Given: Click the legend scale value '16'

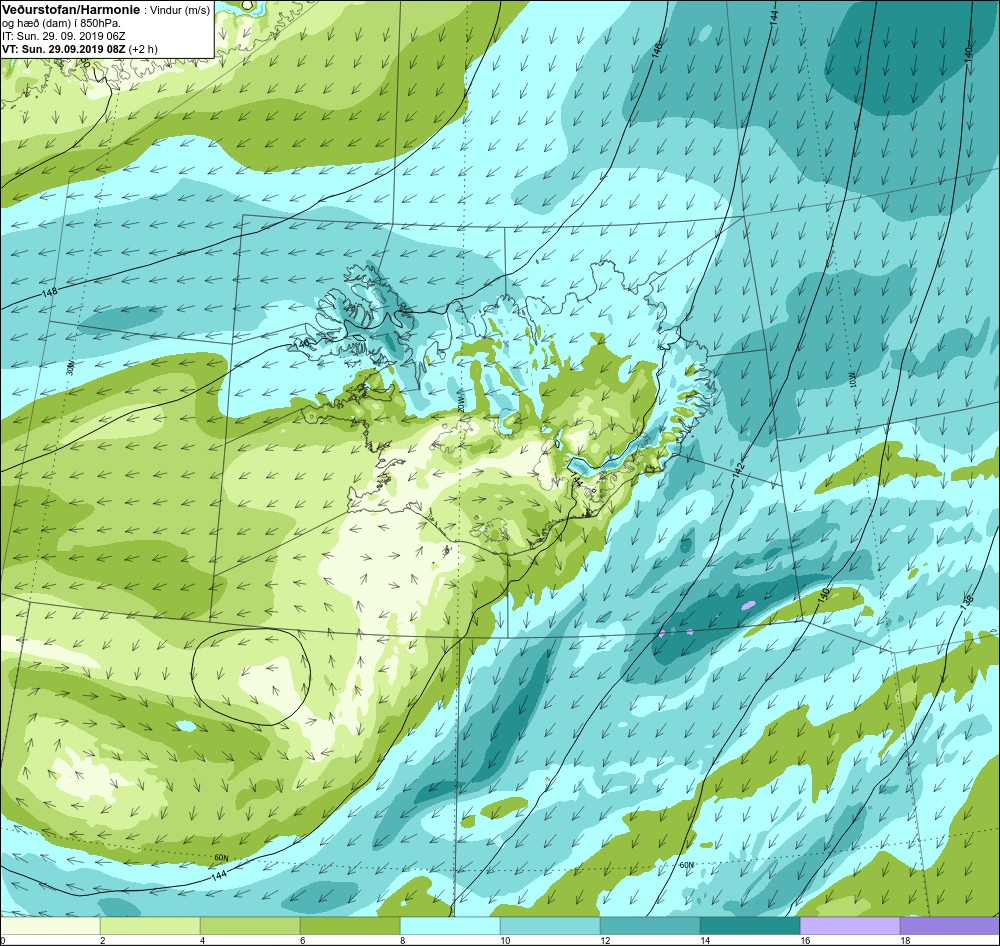Looking at the screenshot, I should click(x=805, y=940).
